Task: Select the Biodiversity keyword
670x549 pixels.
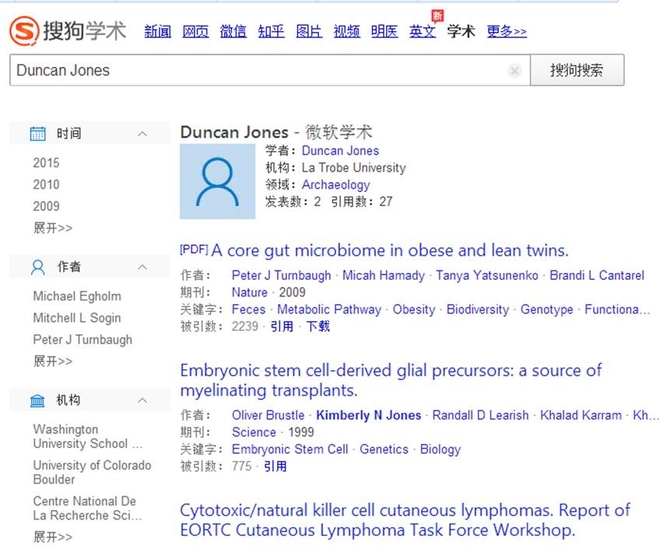Action: click(x=478, y=310)
